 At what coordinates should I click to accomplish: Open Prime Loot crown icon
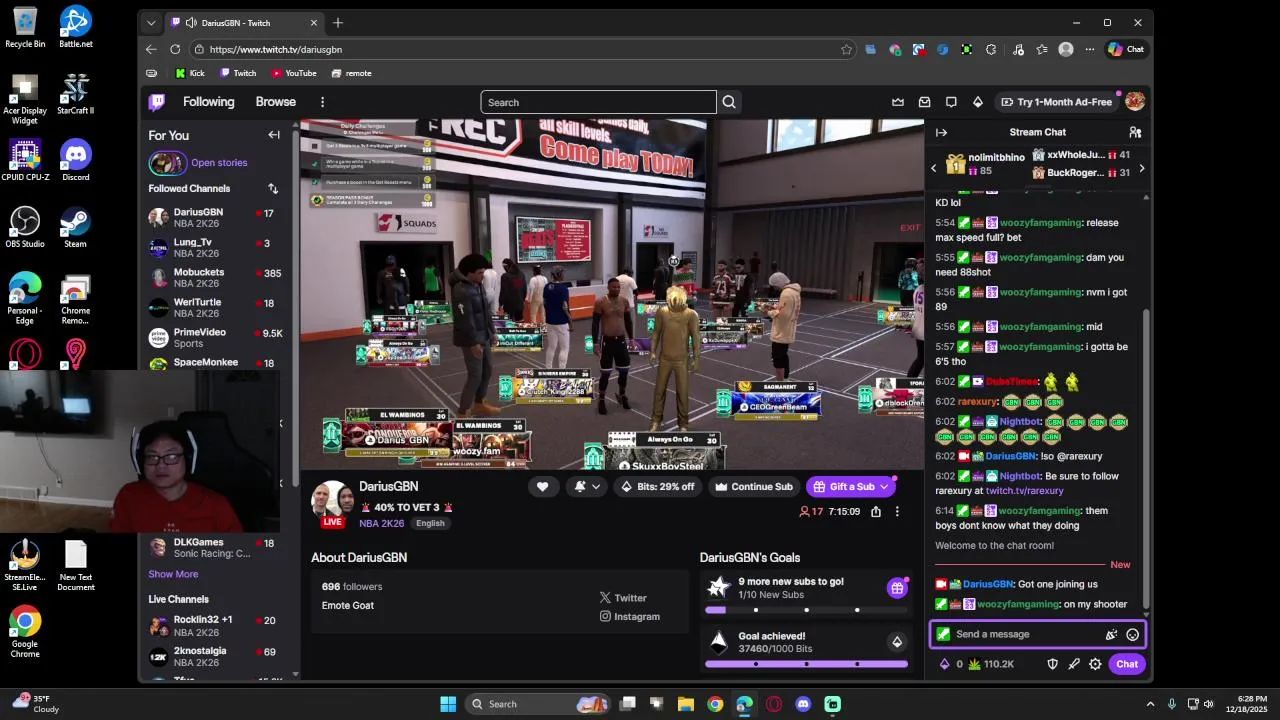(x=898, y=102)
